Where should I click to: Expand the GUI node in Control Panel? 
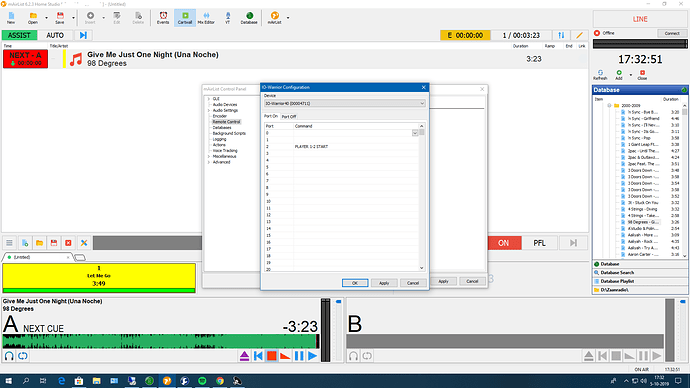[209, 99]
